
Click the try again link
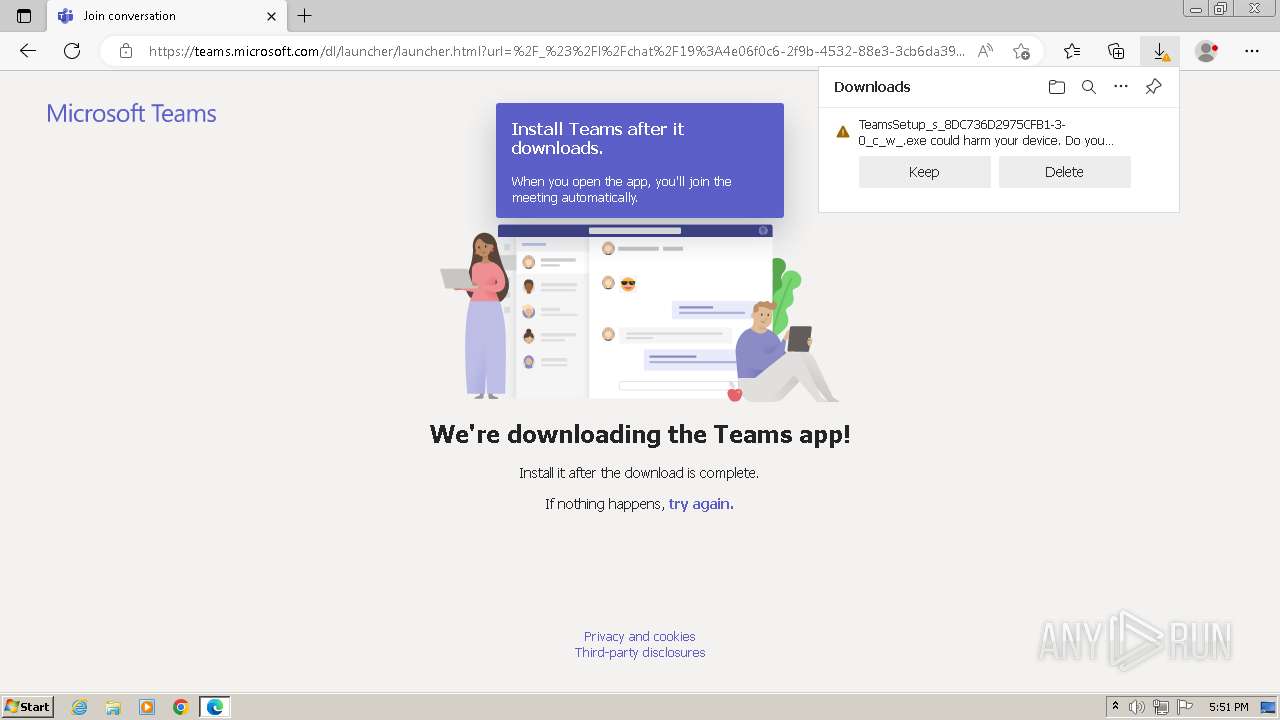pyautogui.click(x=701, y=504)
